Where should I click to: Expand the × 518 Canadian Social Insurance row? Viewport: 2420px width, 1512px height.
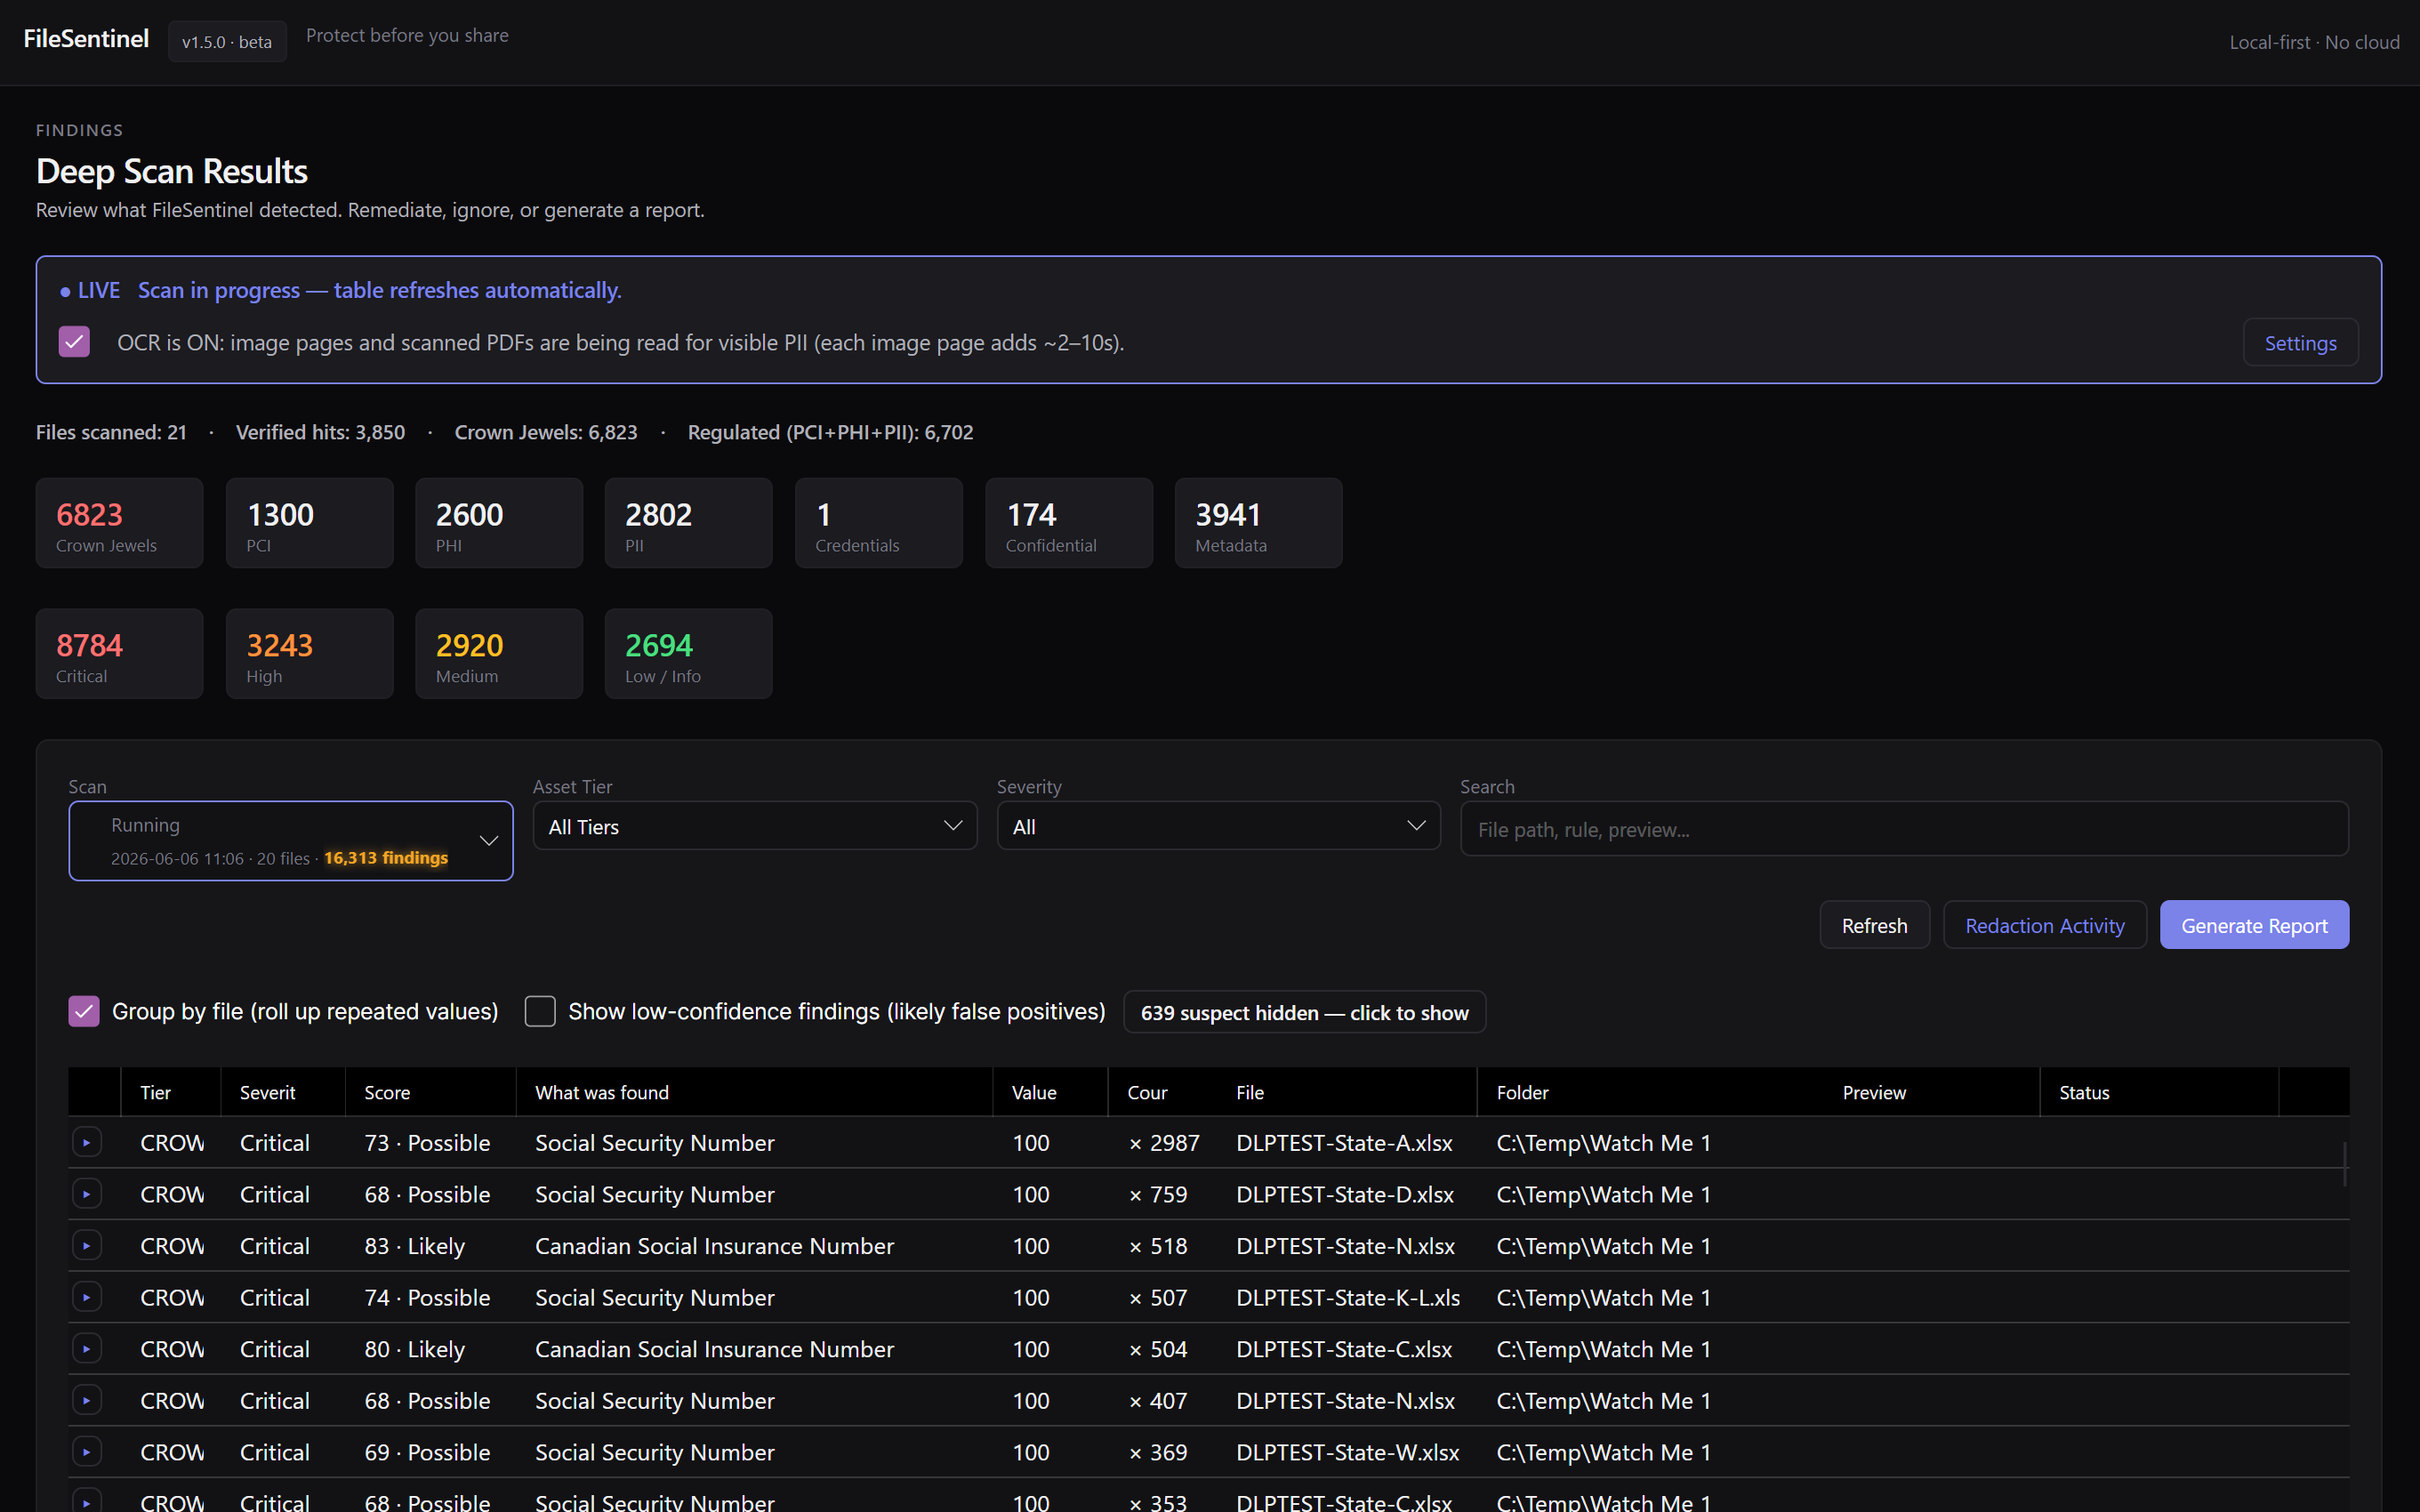tap(87, 1246)
